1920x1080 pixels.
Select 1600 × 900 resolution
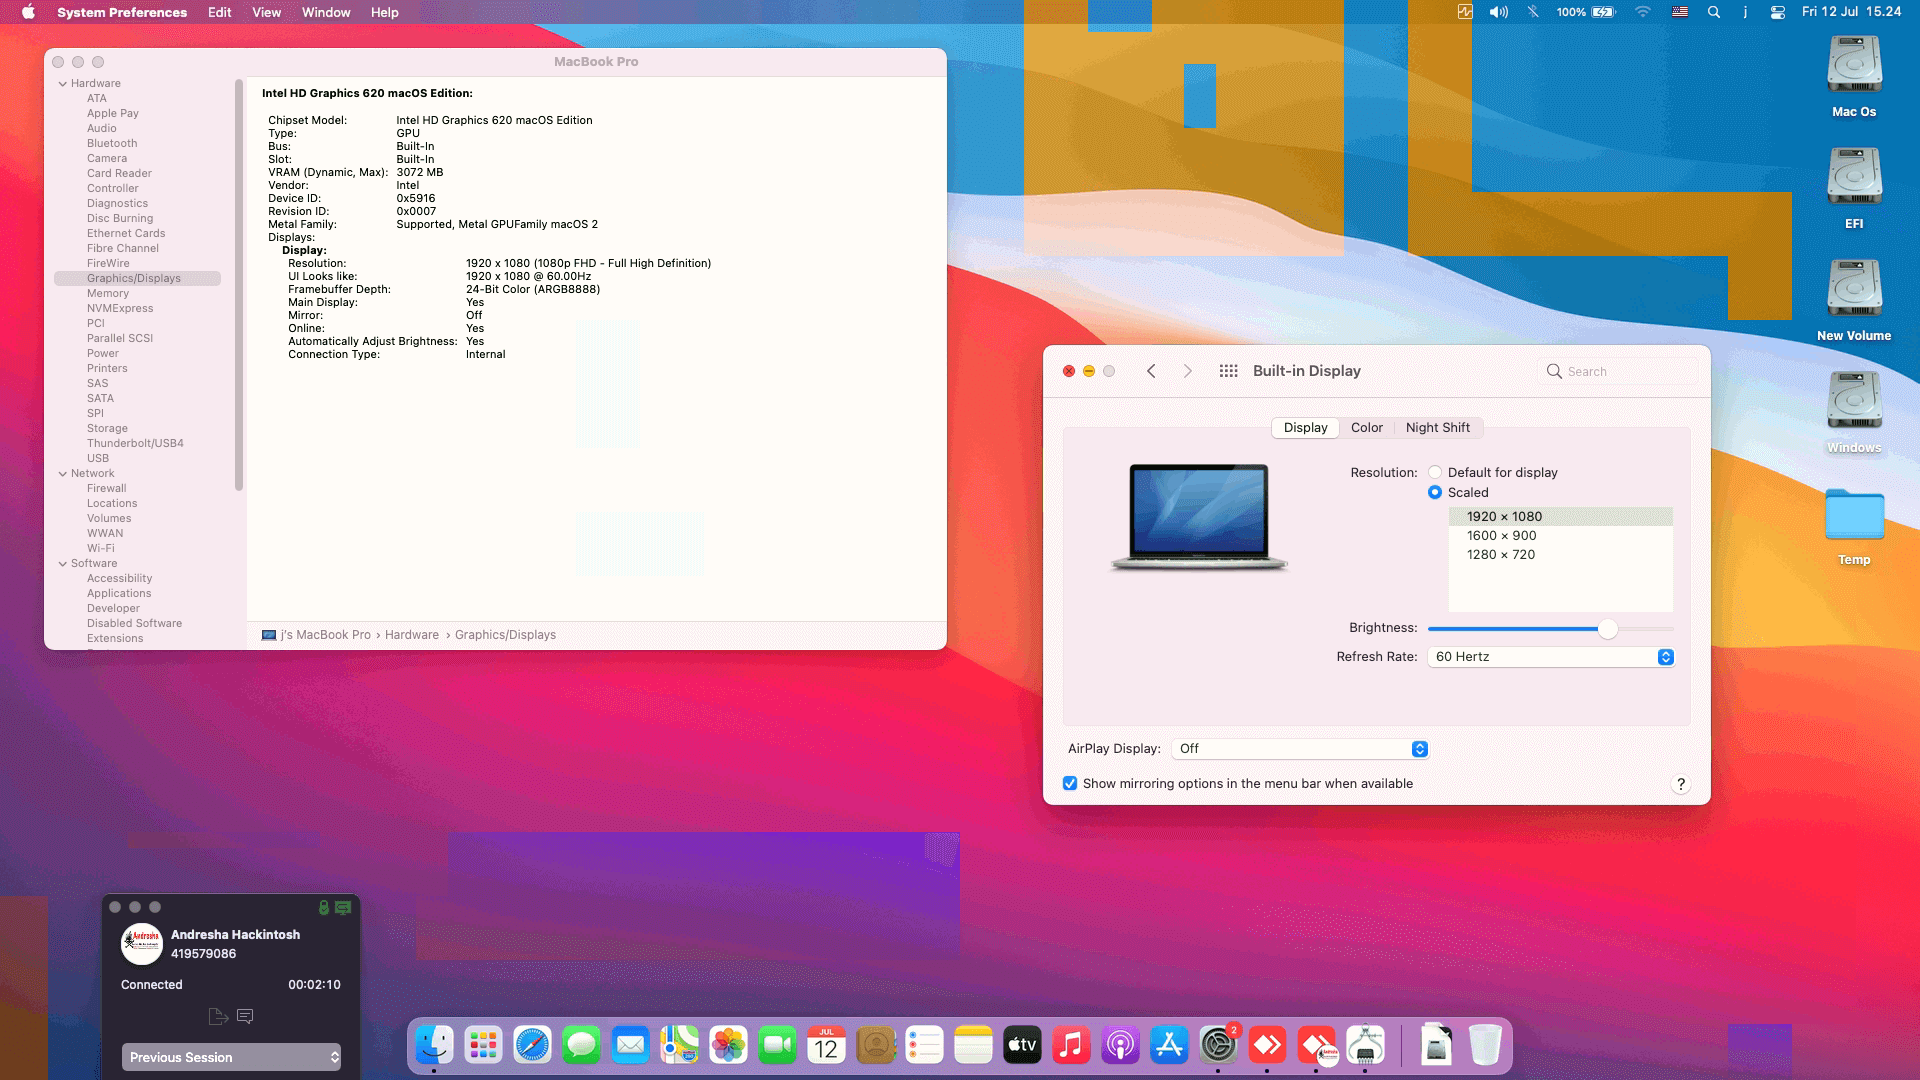pos(1560,536)
